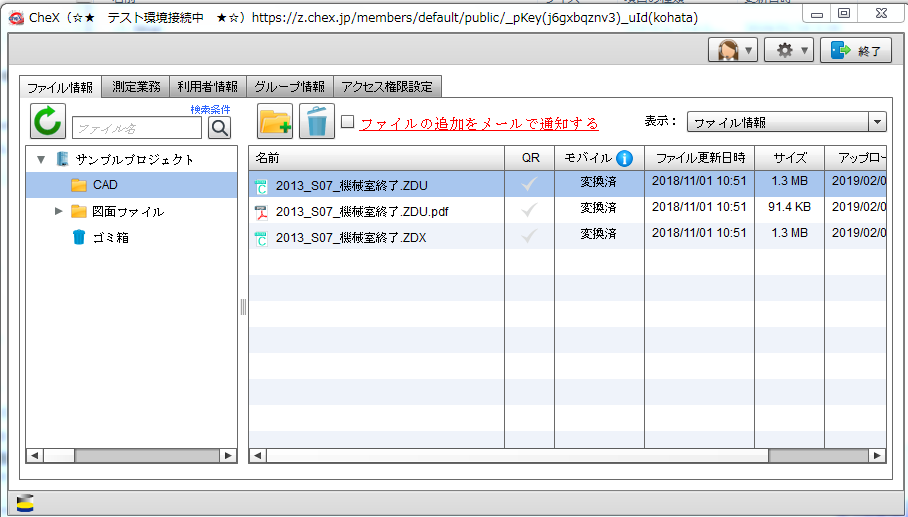The height and width of the screenshot is (517, 908).
Task: Click the 終了 exit button
Action: (x=855, y=50)
